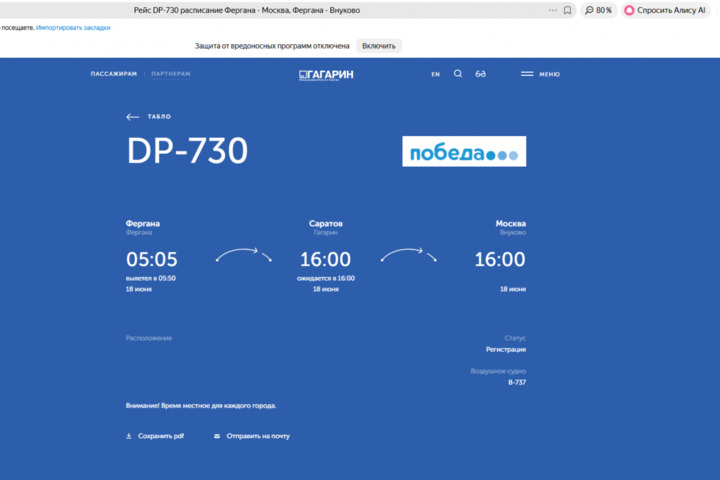The image size is (720, 480).
Task: Click the flight arc arrow from Фергана to Саратов
Action: (244, 255)
